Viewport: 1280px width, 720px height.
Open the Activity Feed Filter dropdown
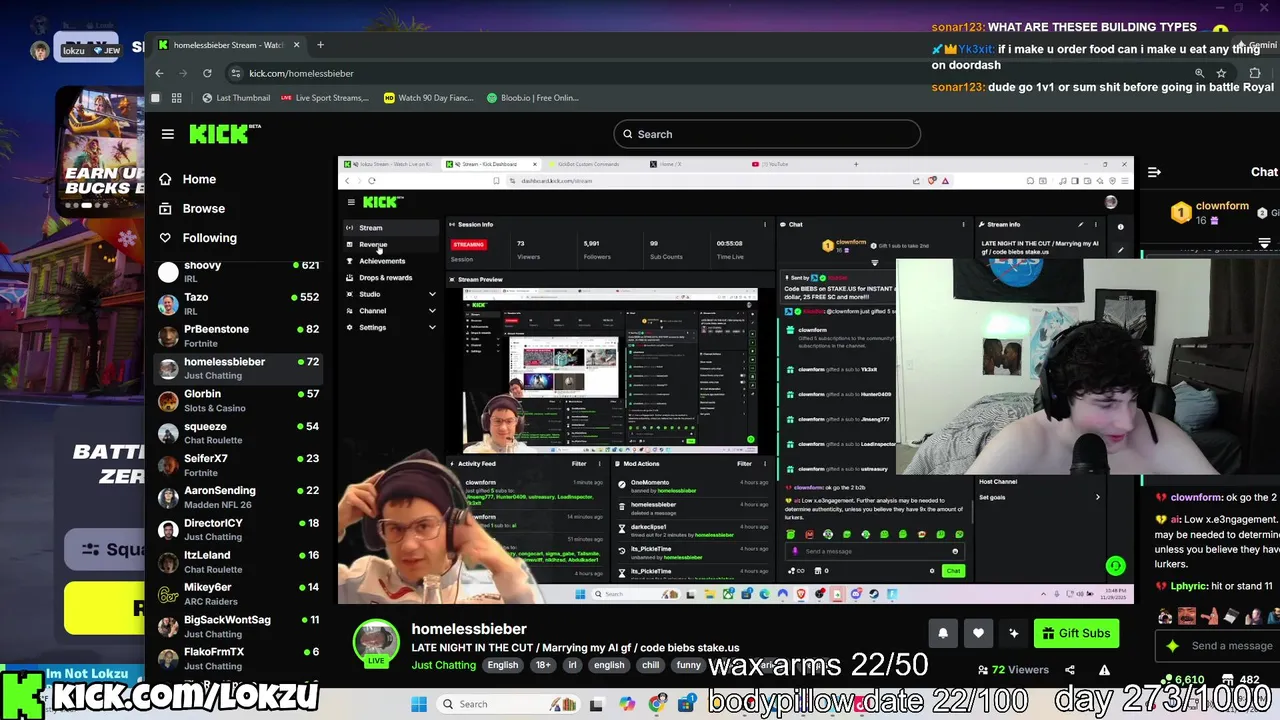(x=579, y=464)
